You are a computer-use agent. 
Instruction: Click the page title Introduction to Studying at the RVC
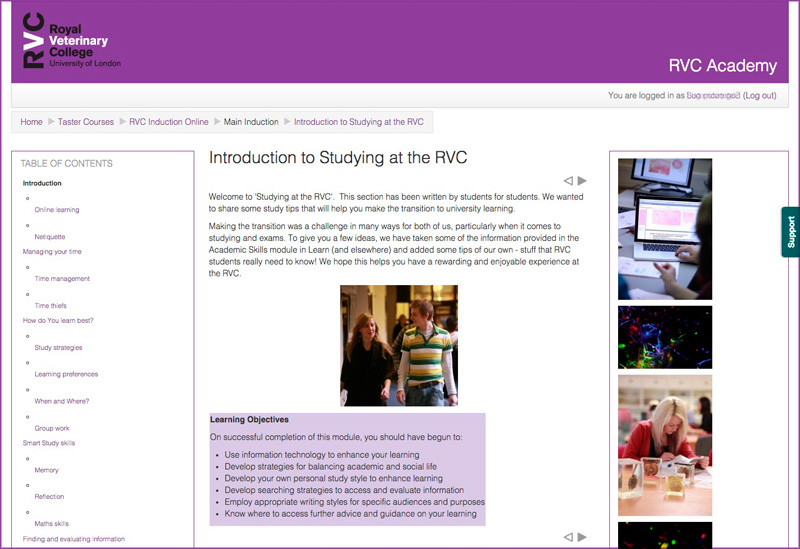(338, 157)
